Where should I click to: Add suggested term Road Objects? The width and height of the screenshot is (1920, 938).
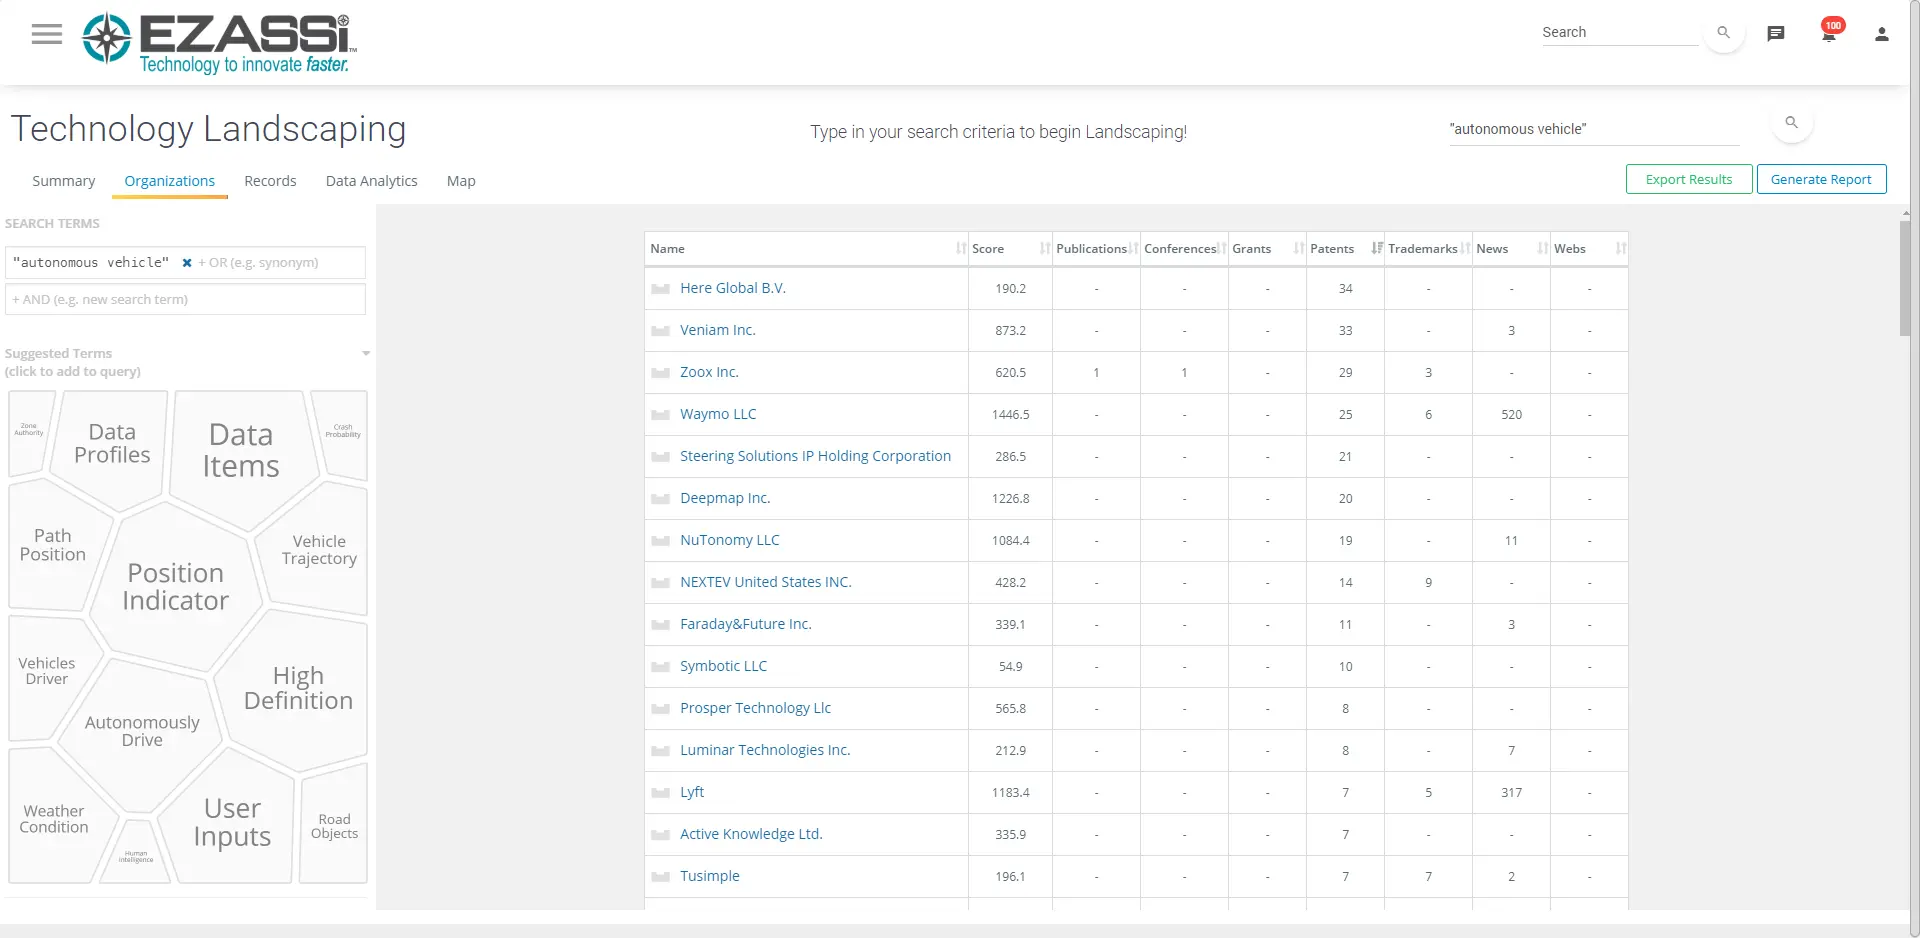[x=334, y=826]
